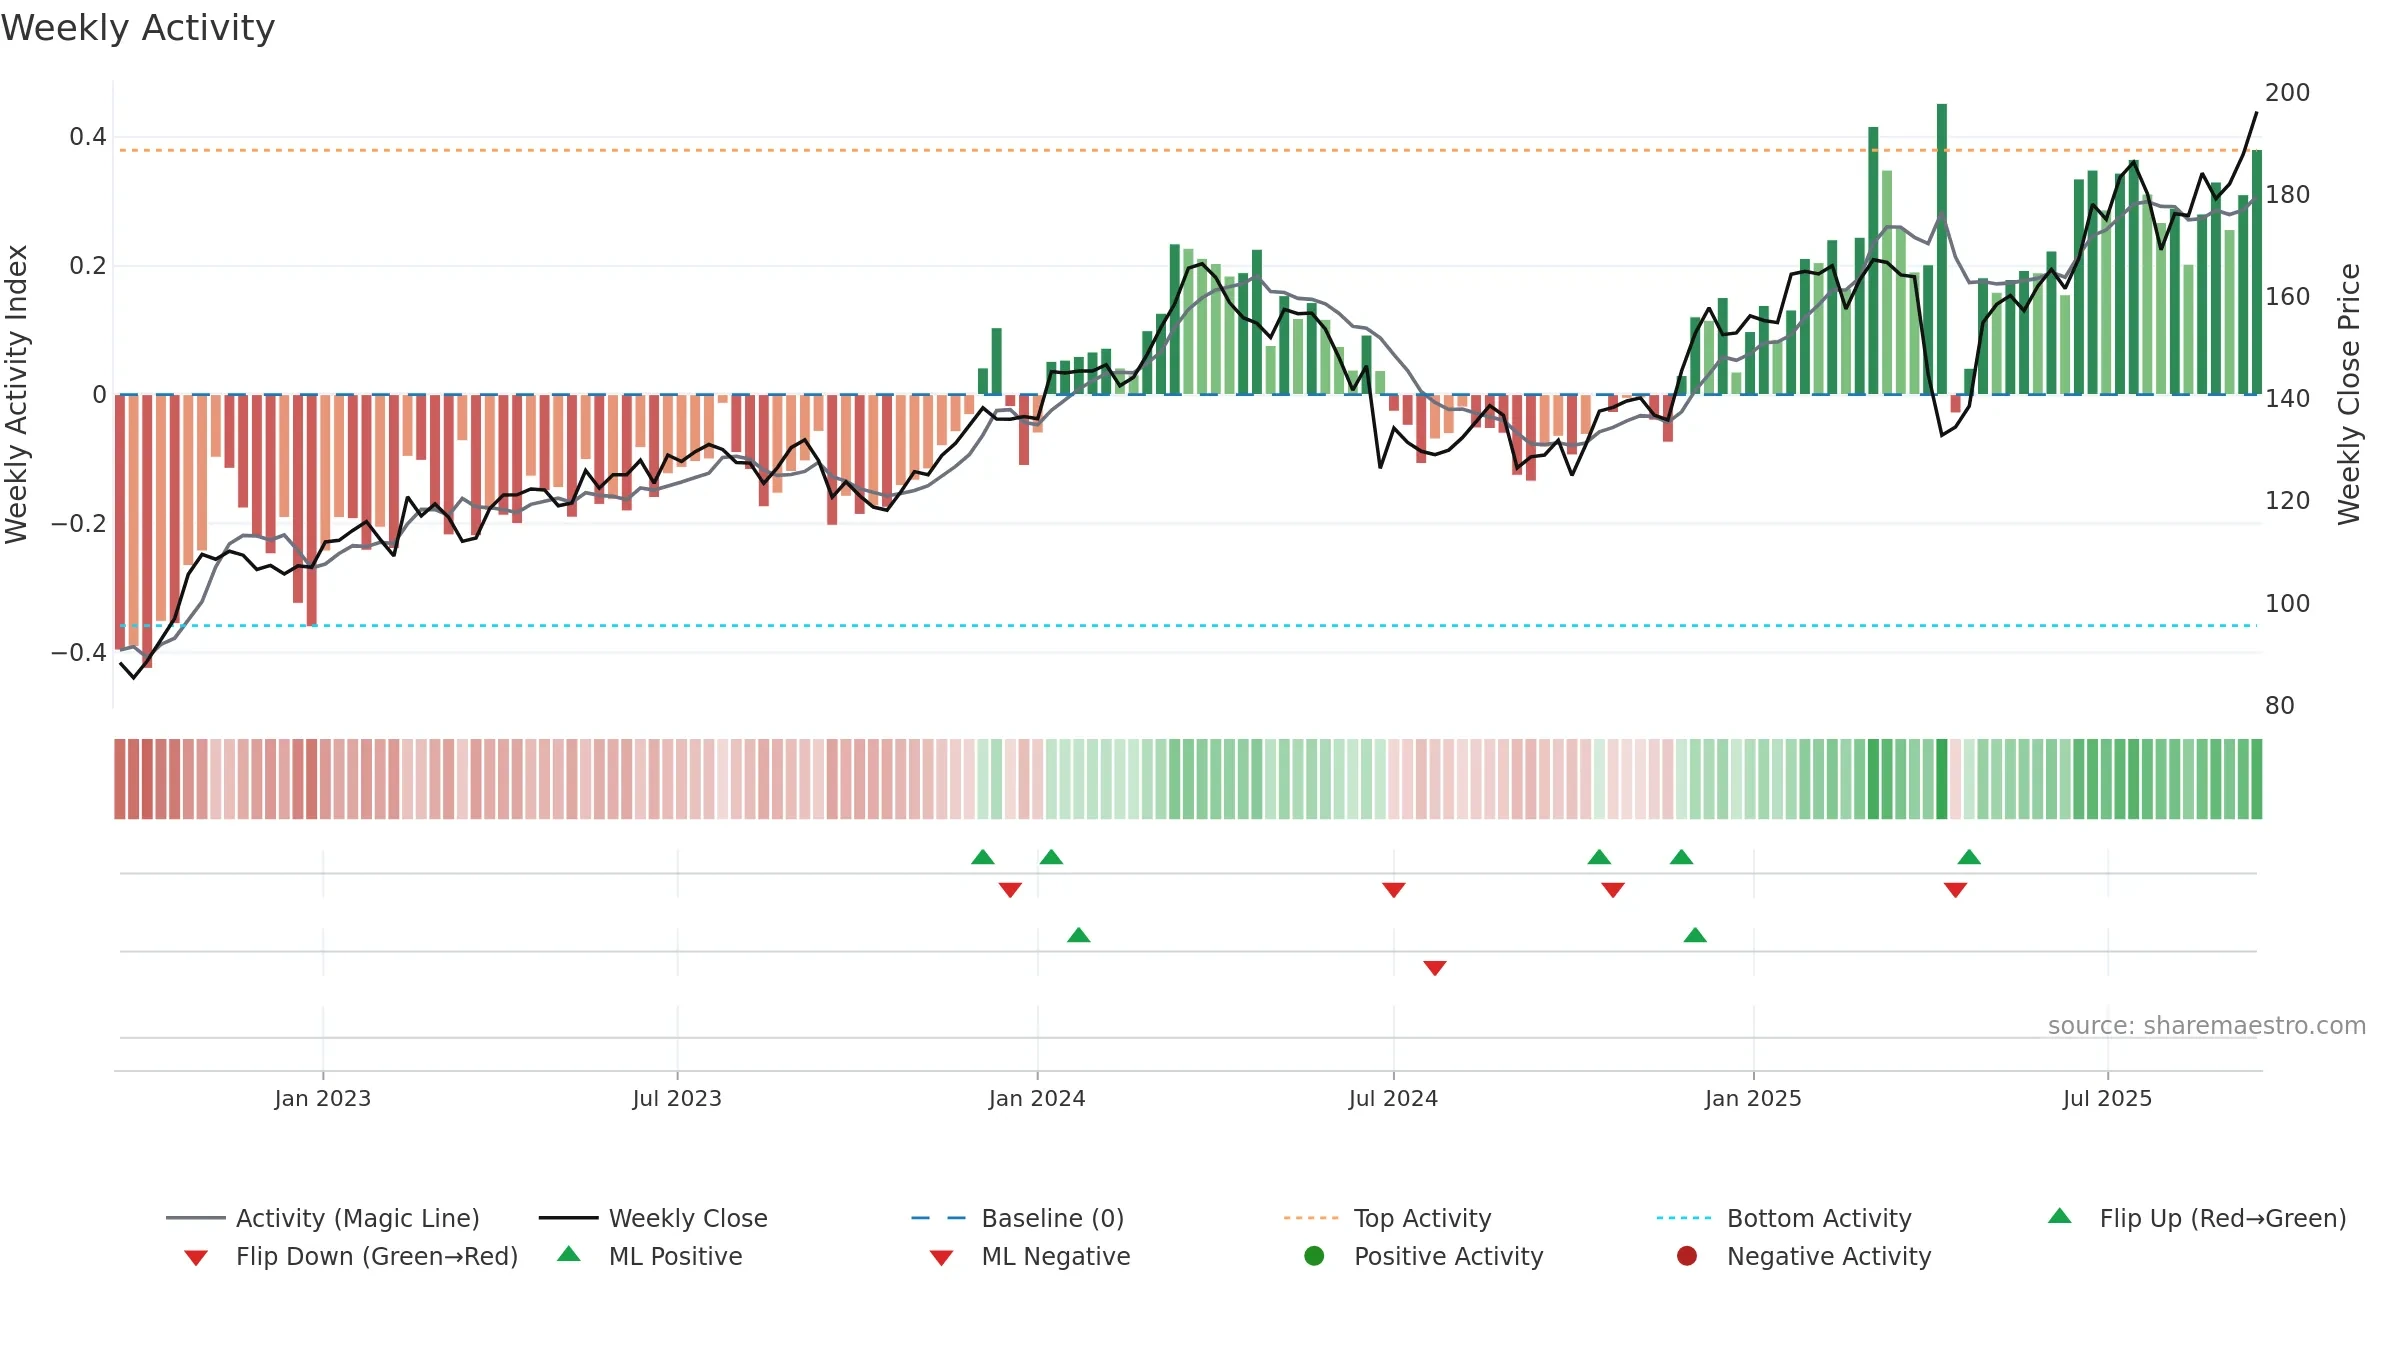Screen dimensions: 2400x1350
Task: Toggle the Weekly Close legend entry
Action: [653, 1218]
